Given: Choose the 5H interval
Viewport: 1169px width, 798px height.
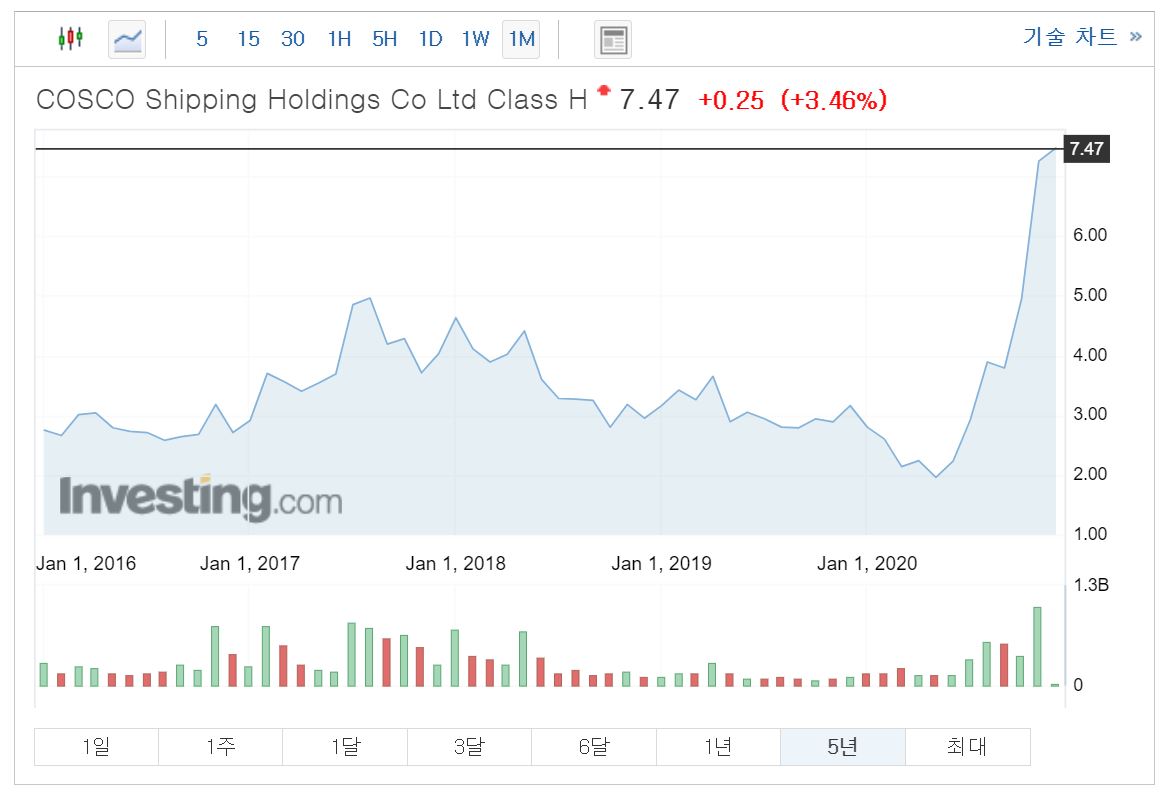Looking at the screenshot, I should tap(385, 39).
